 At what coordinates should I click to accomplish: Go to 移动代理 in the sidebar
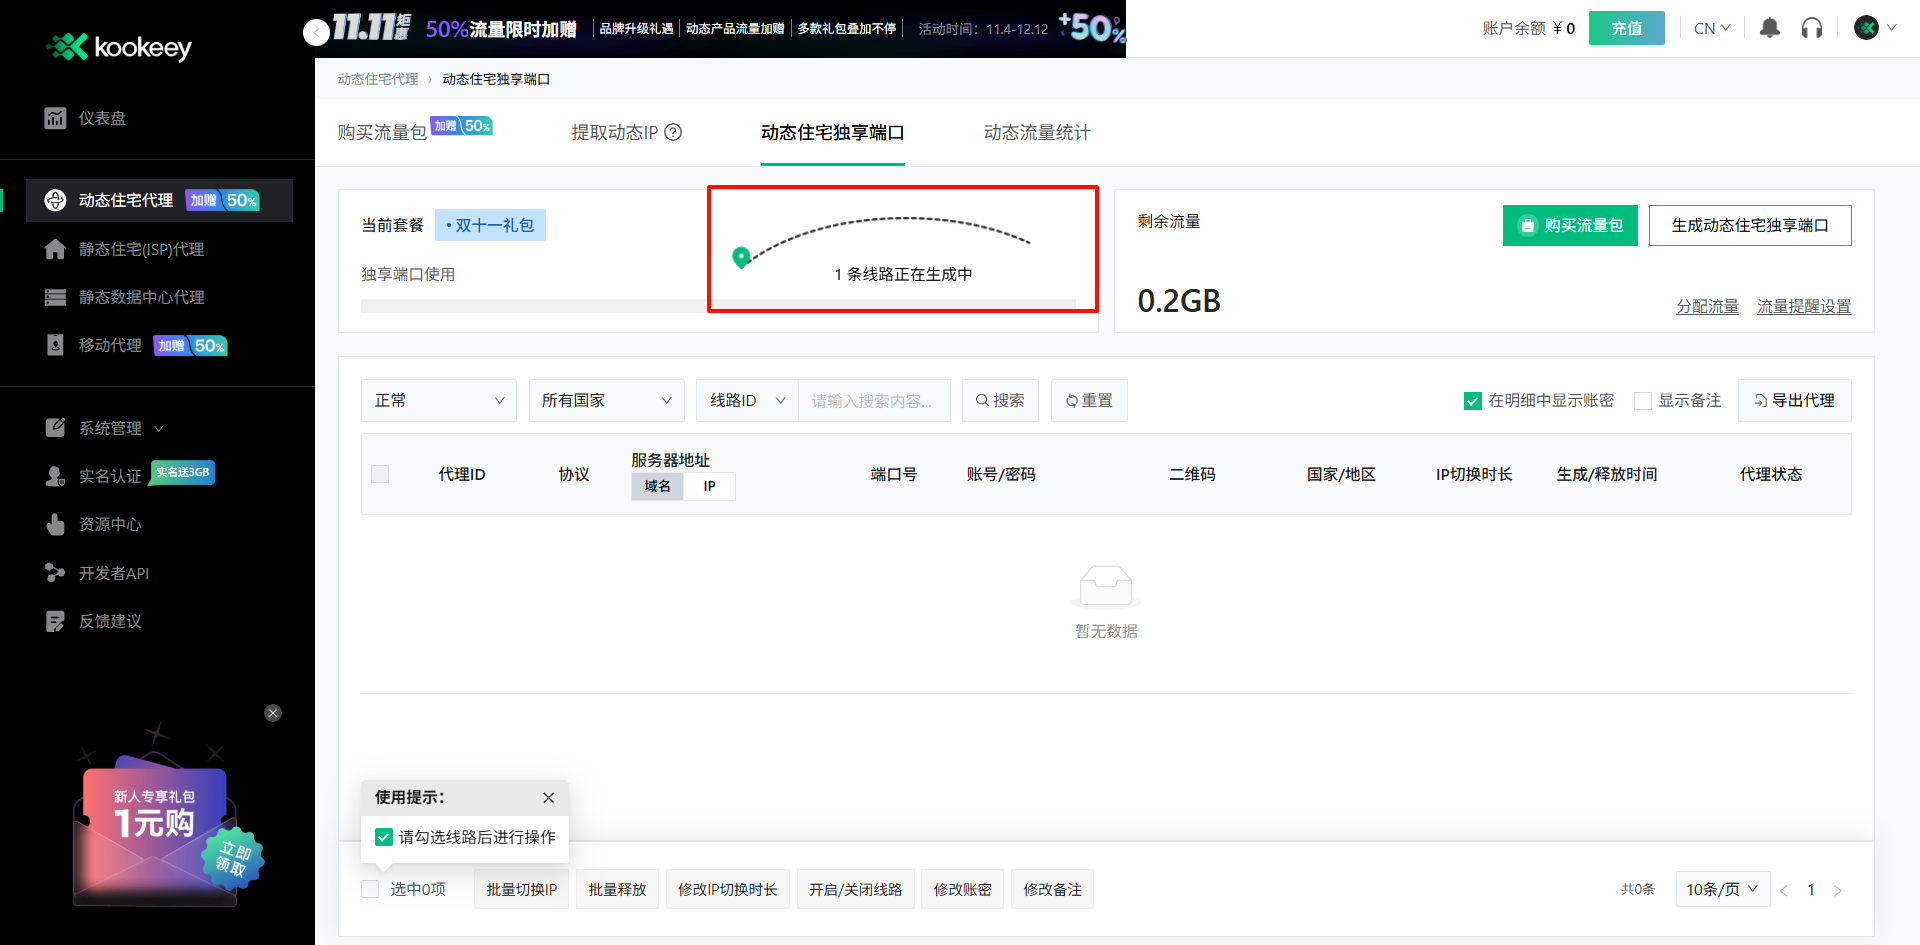pyautogui.click(x=110, y=345)
